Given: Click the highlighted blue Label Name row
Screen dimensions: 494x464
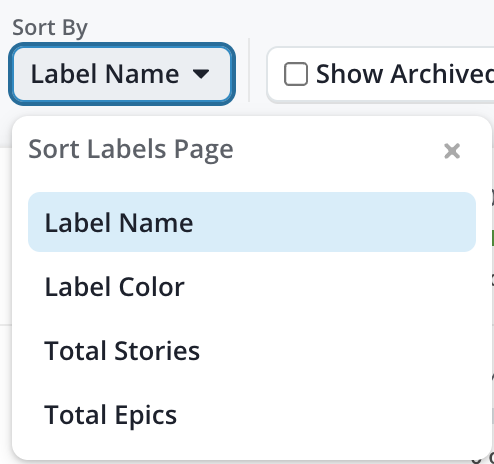Looking at the screenshot, I should pyautogui.click(x=252, y=222).
